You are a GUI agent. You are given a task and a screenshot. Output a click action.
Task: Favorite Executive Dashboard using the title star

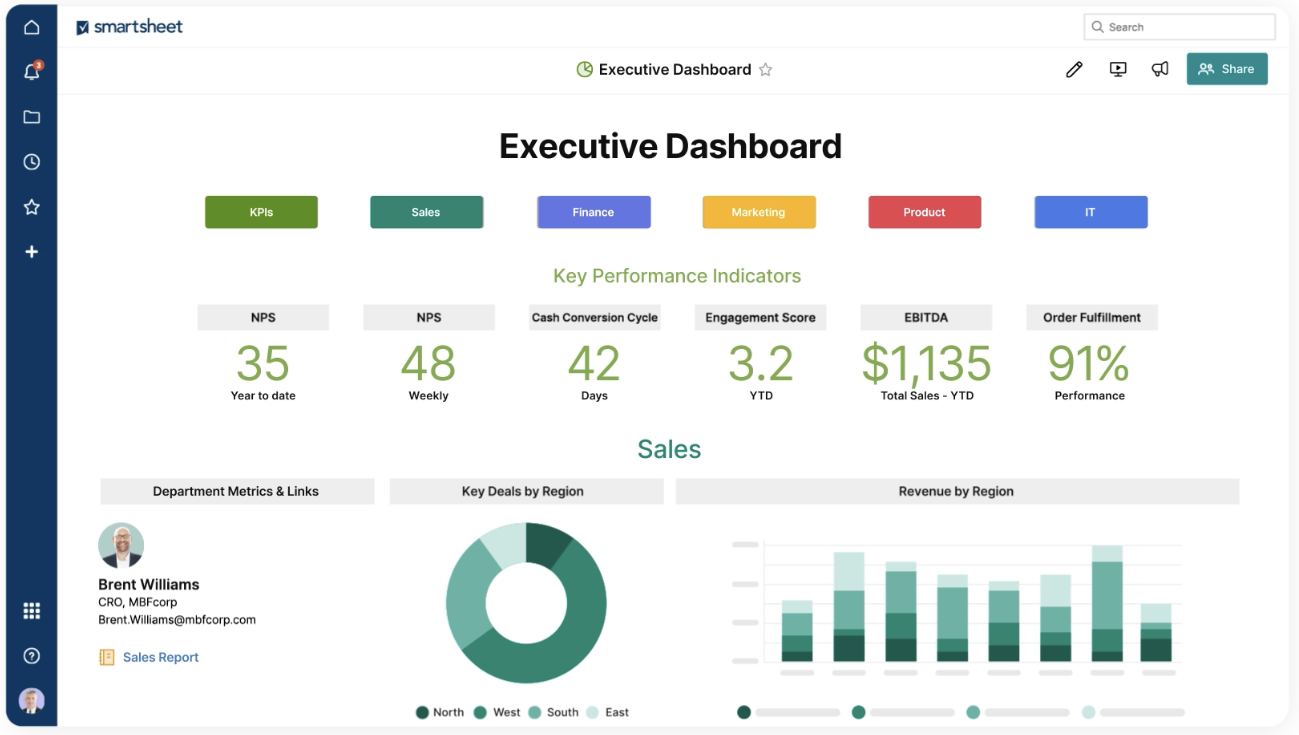pyautogui.click(x=765, y=70)
